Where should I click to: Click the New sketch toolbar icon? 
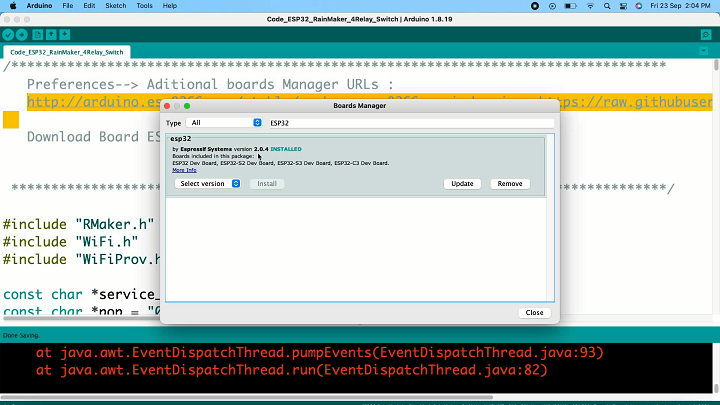coord(38,35)
